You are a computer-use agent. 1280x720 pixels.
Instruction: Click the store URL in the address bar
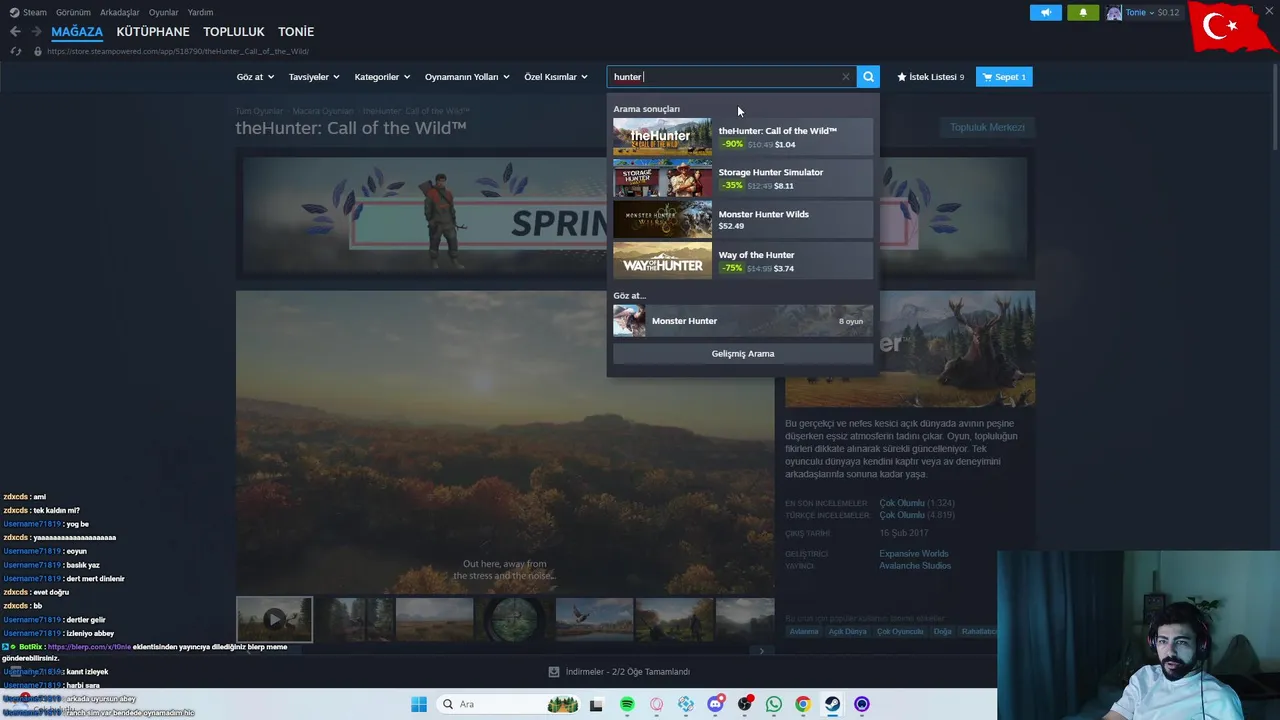[x=178, y=51]
